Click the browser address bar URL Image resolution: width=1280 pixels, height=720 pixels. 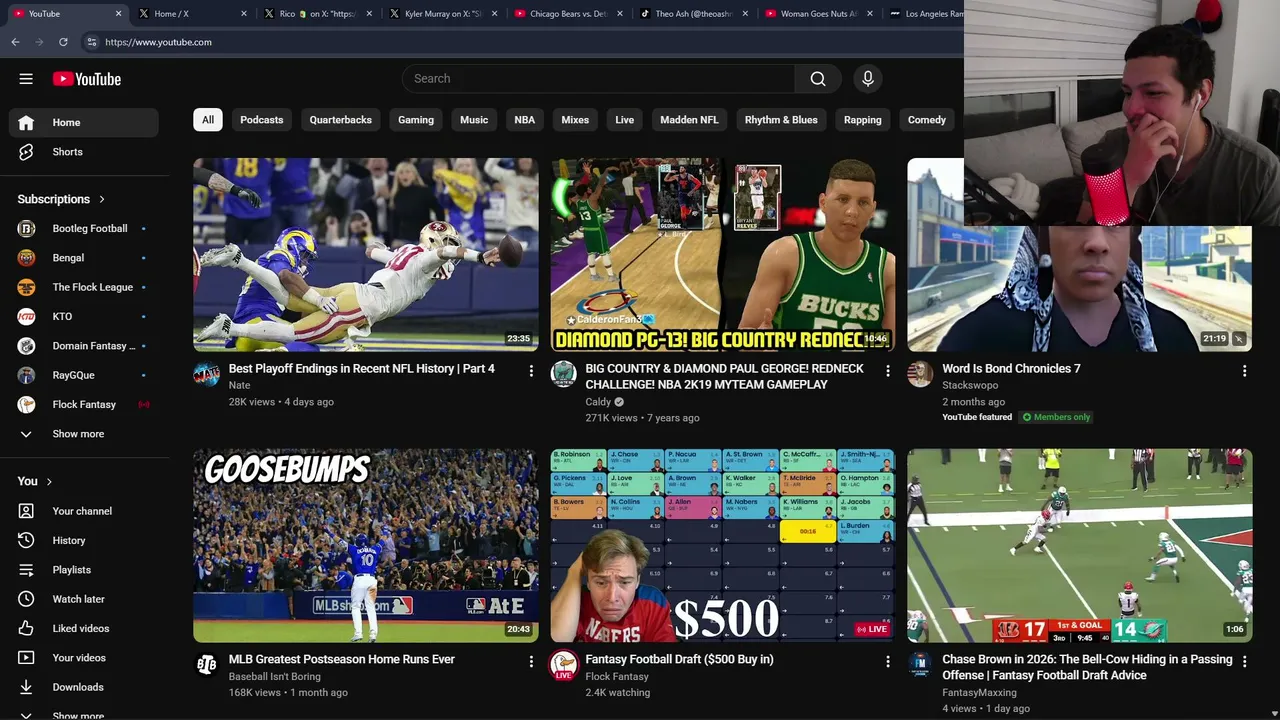(158, 42)
